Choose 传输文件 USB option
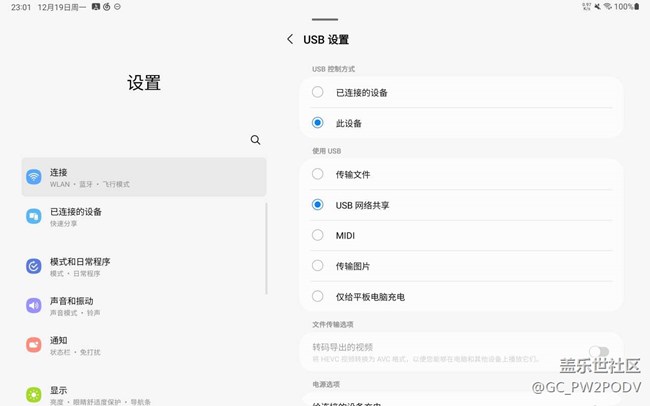650x406 pixels. click(317, 174)
